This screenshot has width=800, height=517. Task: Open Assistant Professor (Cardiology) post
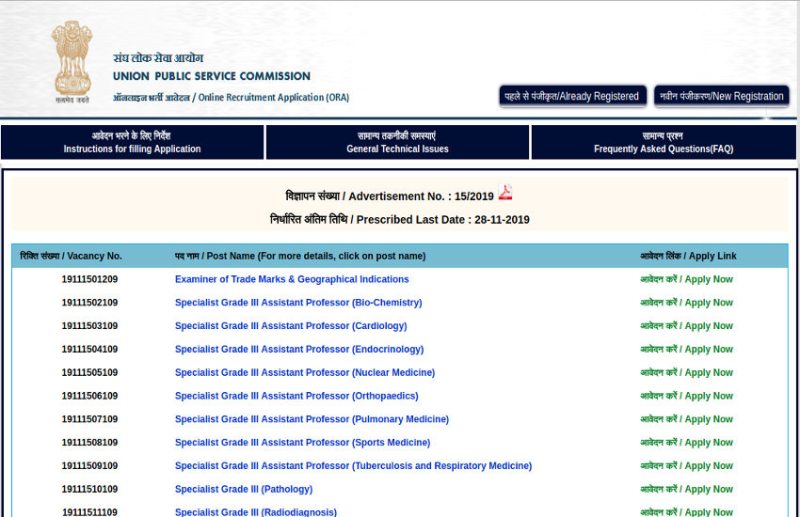coord(291,326)
